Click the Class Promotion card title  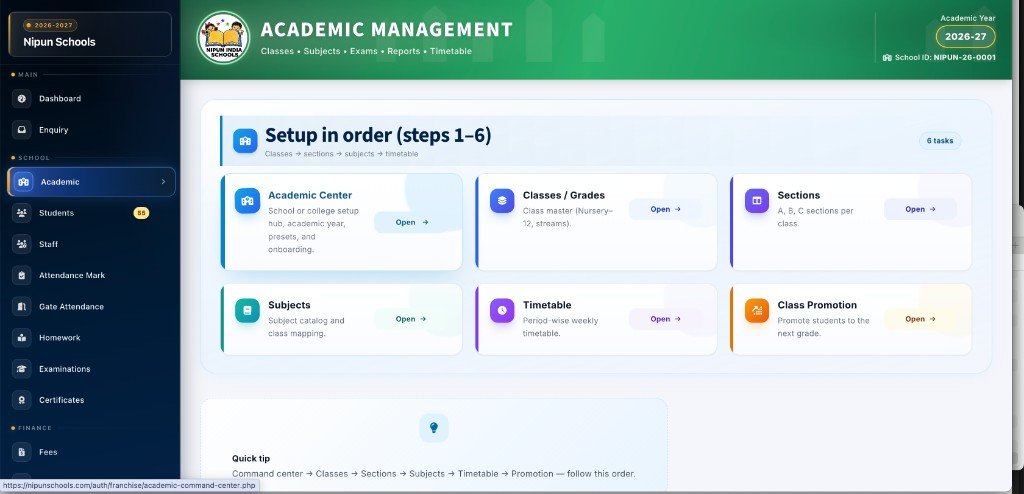tap(817, 305)
